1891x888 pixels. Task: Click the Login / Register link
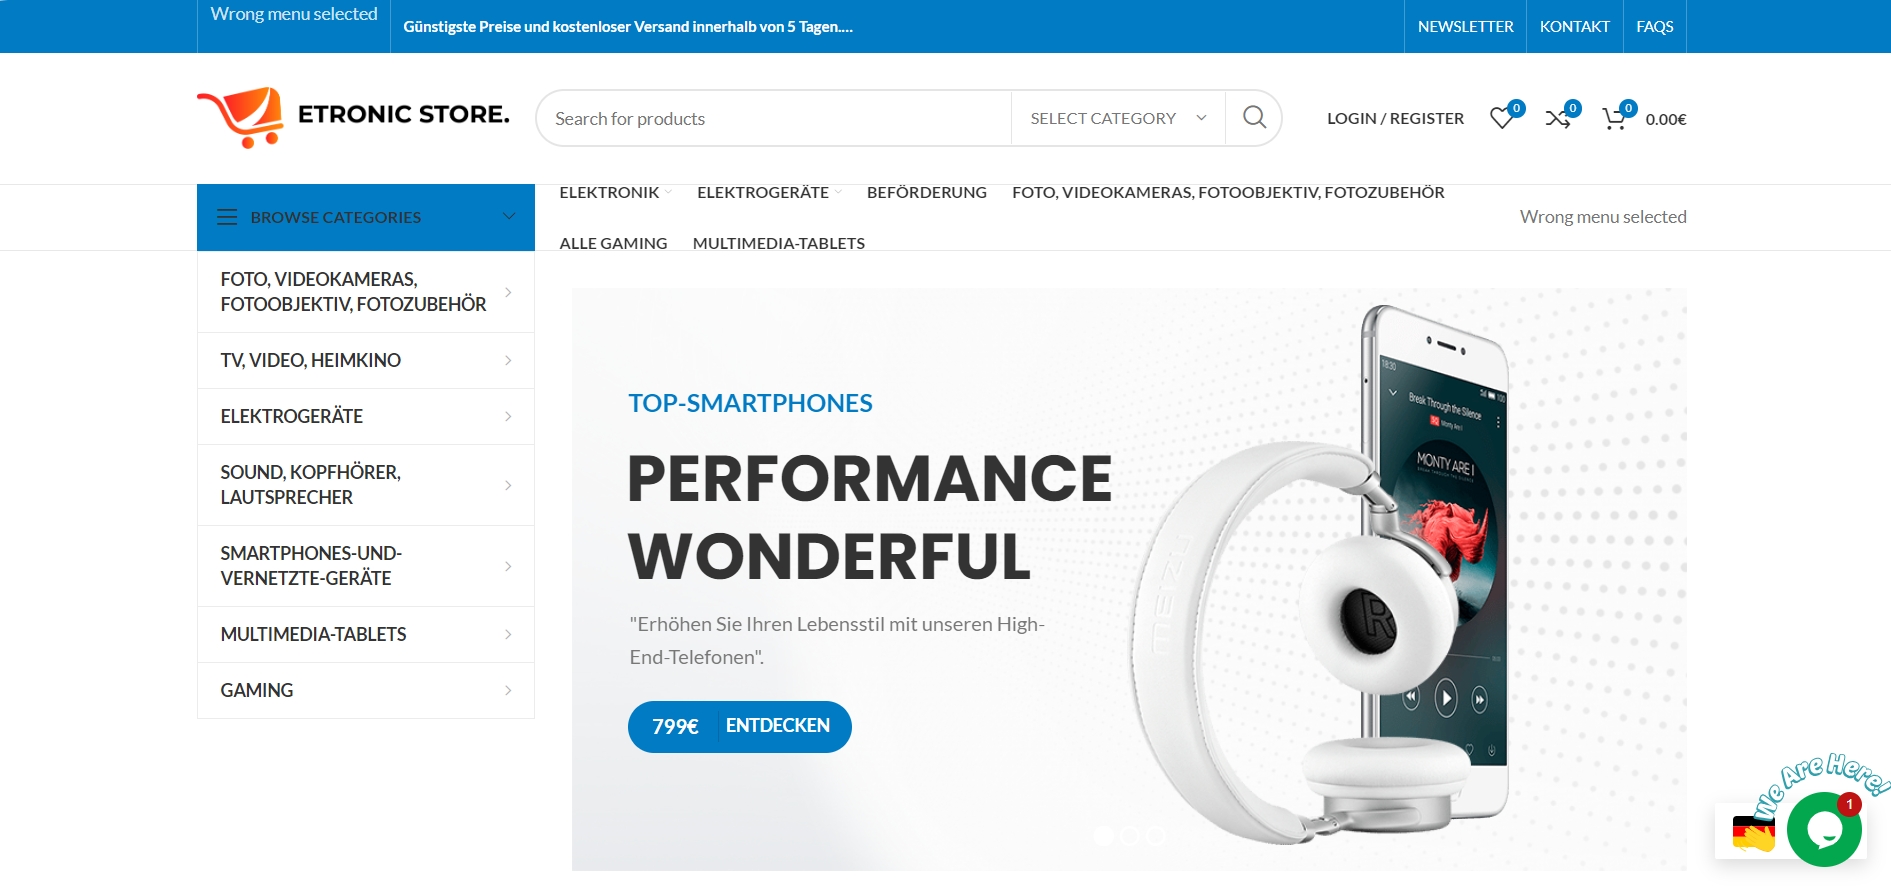coord(1395,118)
